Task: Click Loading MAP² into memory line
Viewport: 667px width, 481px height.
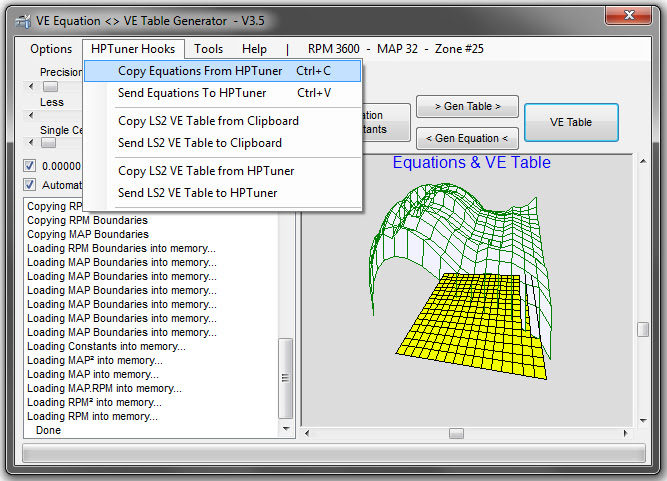Action: (x=94, y=361)
